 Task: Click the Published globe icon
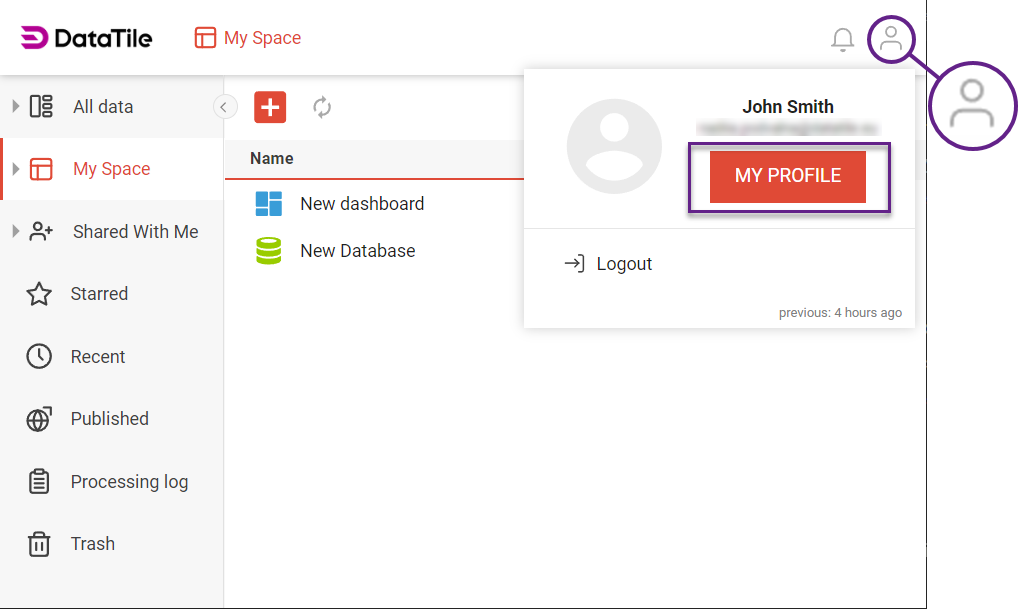(x=40, y=418)
